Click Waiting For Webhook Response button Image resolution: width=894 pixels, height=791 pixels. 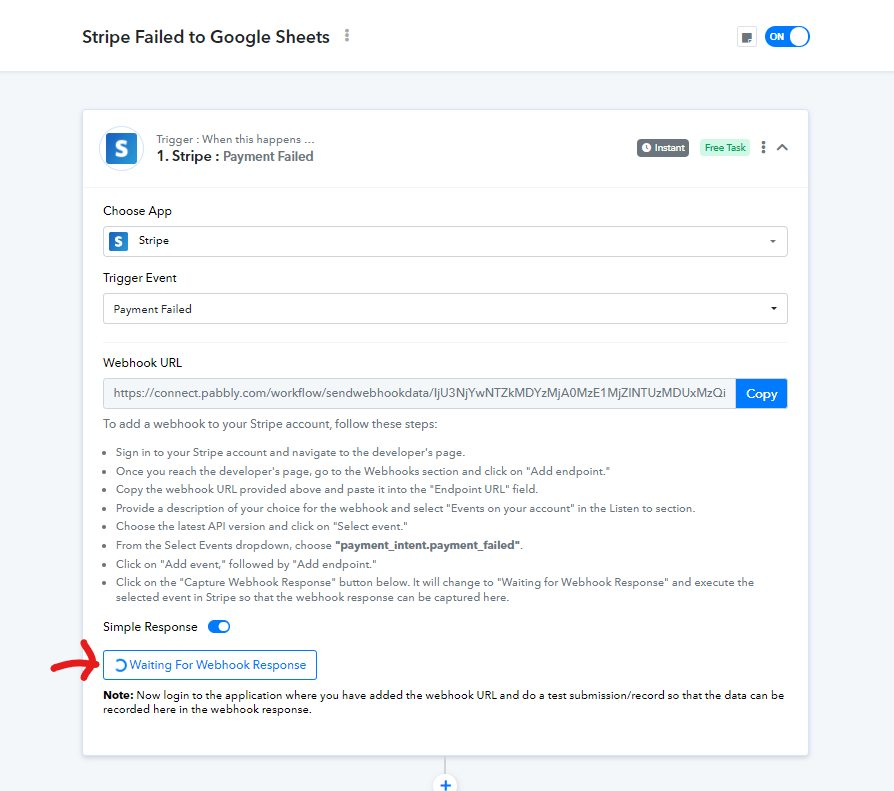210,665
